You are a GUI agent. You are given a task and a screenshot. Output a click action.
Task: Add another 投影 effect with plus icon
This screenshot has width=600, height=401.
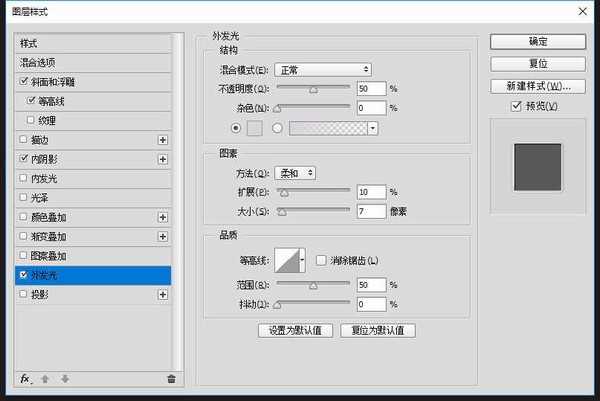click(163, 295)
